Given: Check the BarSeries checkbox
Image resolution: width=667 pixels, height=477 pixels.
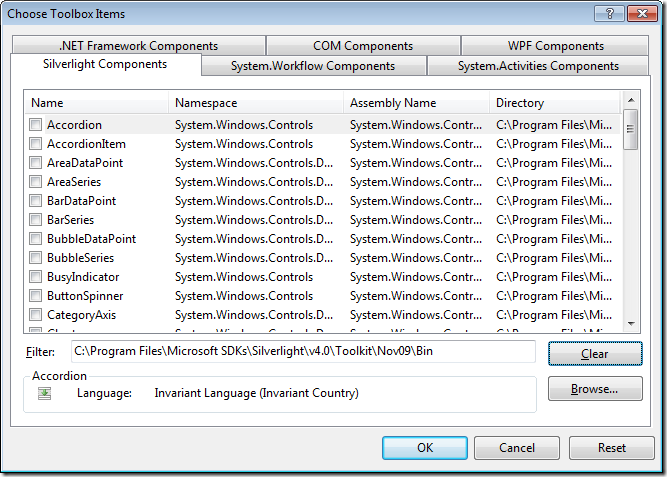Looking at the screenshot, I should pyautogui.click(x=35, y=220).
